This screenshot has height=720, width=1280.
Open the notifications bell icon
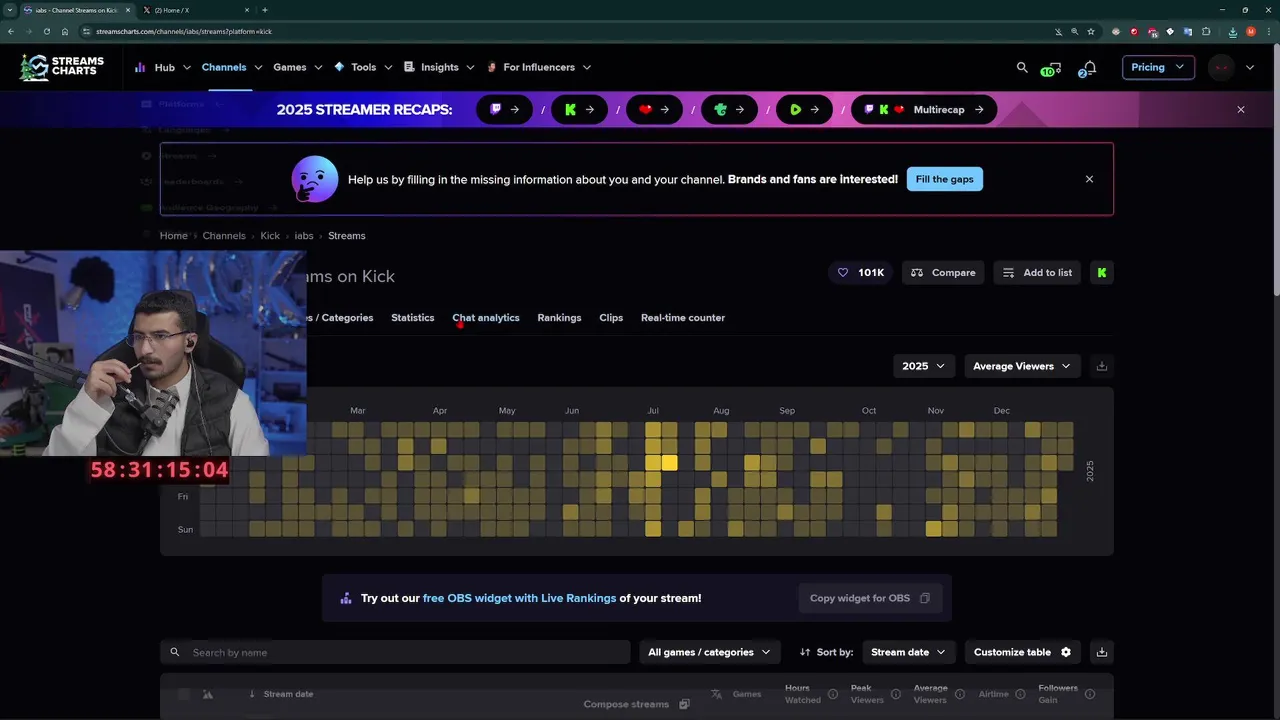tap(1089, 68)
